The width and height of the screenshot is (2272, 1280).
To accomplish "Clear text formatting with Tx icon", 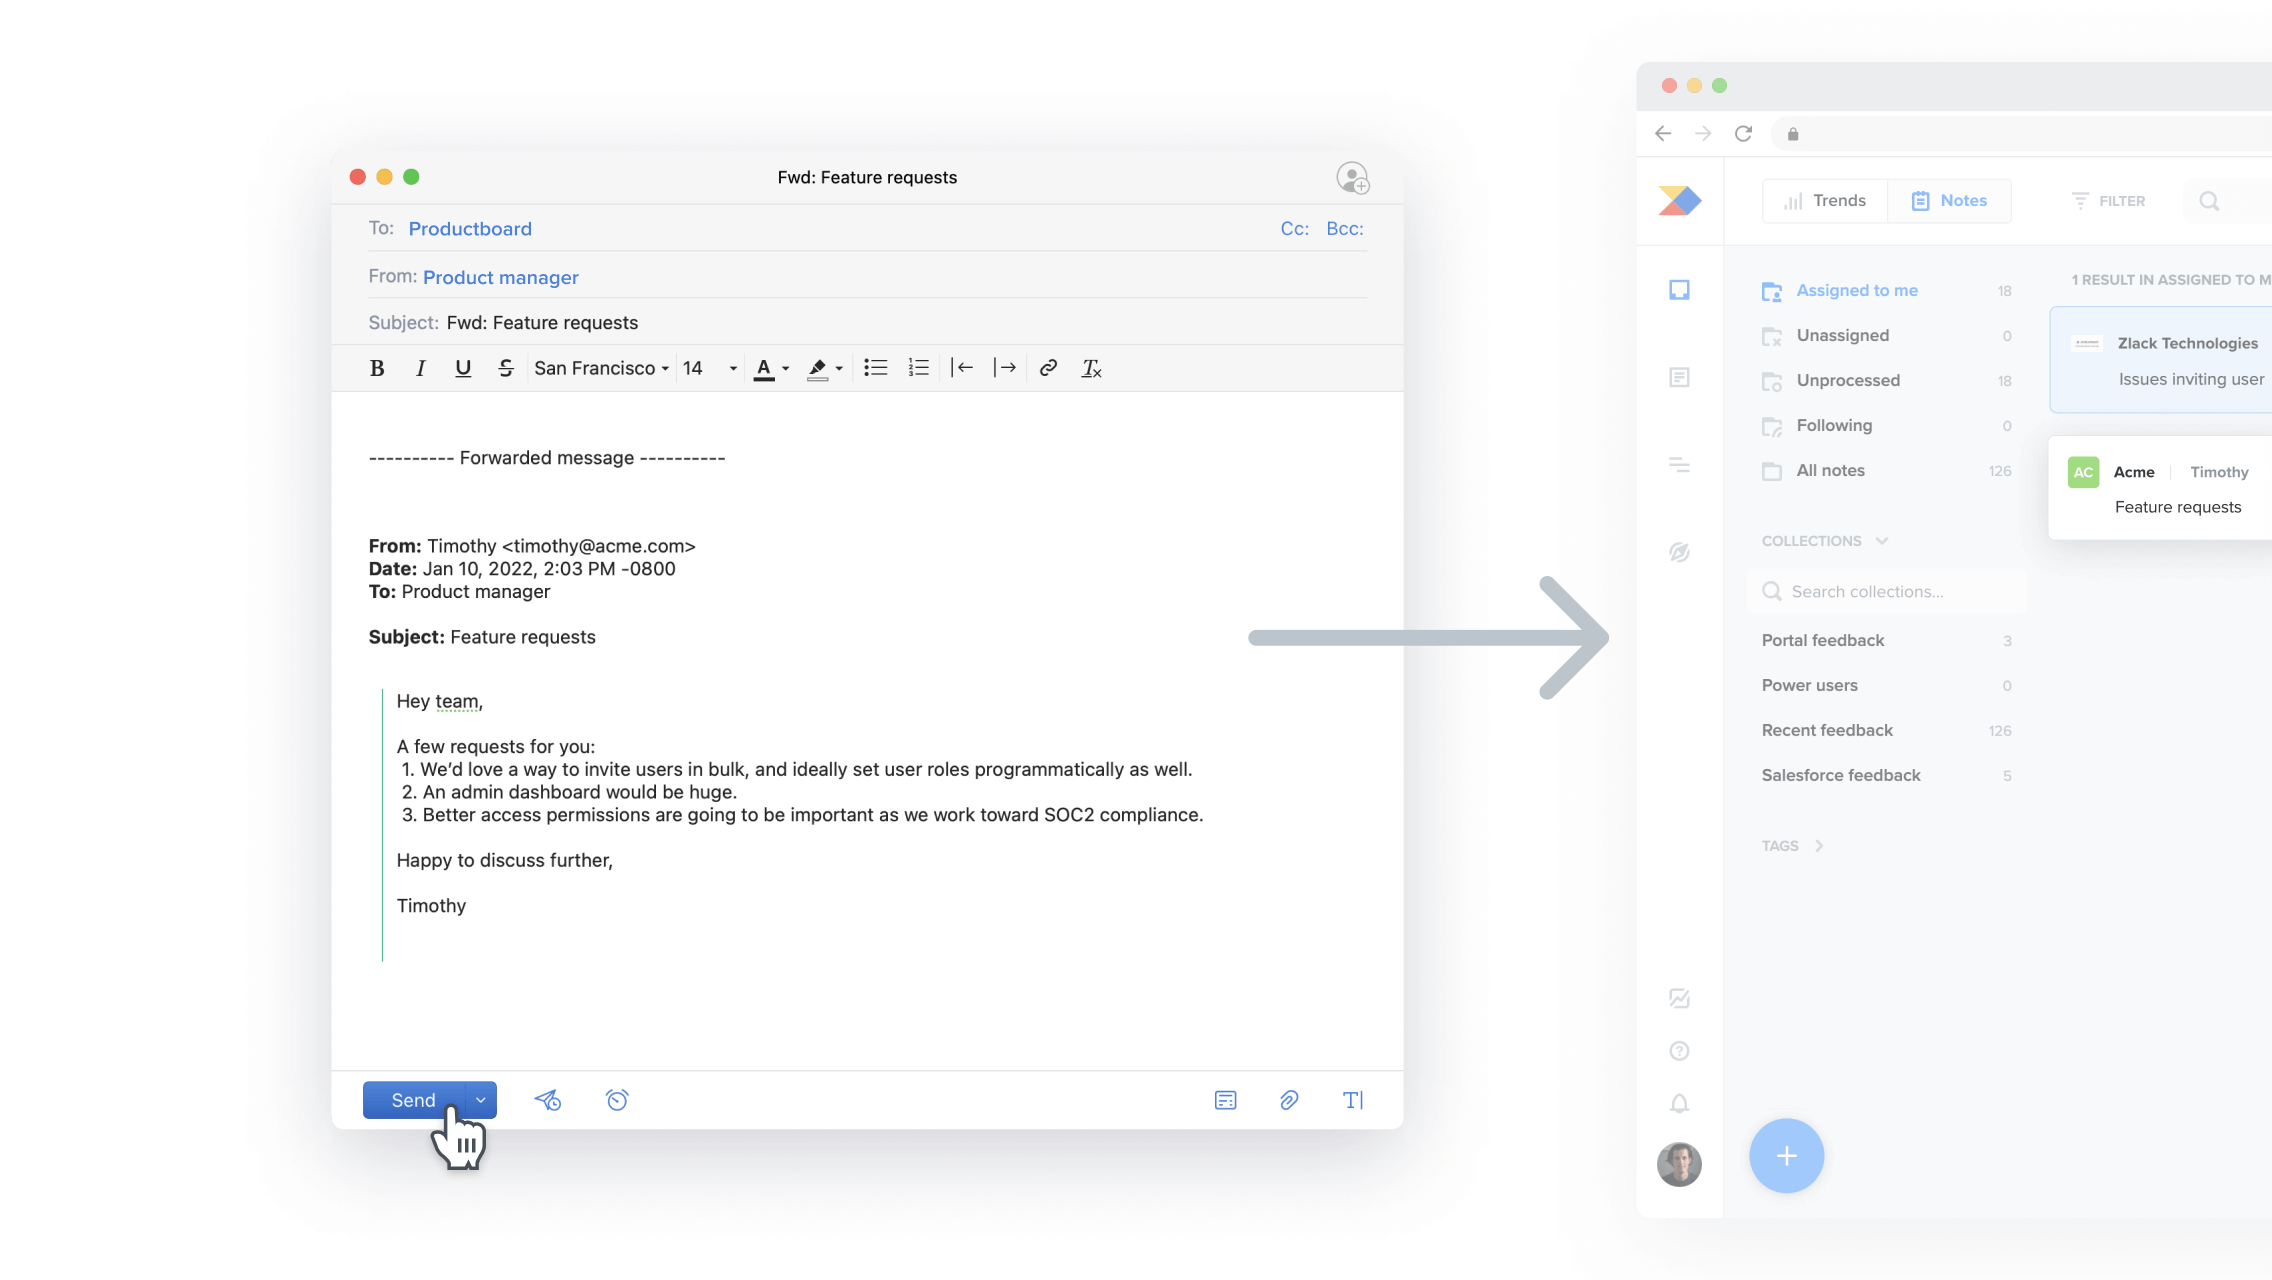I will [1091, 368].
